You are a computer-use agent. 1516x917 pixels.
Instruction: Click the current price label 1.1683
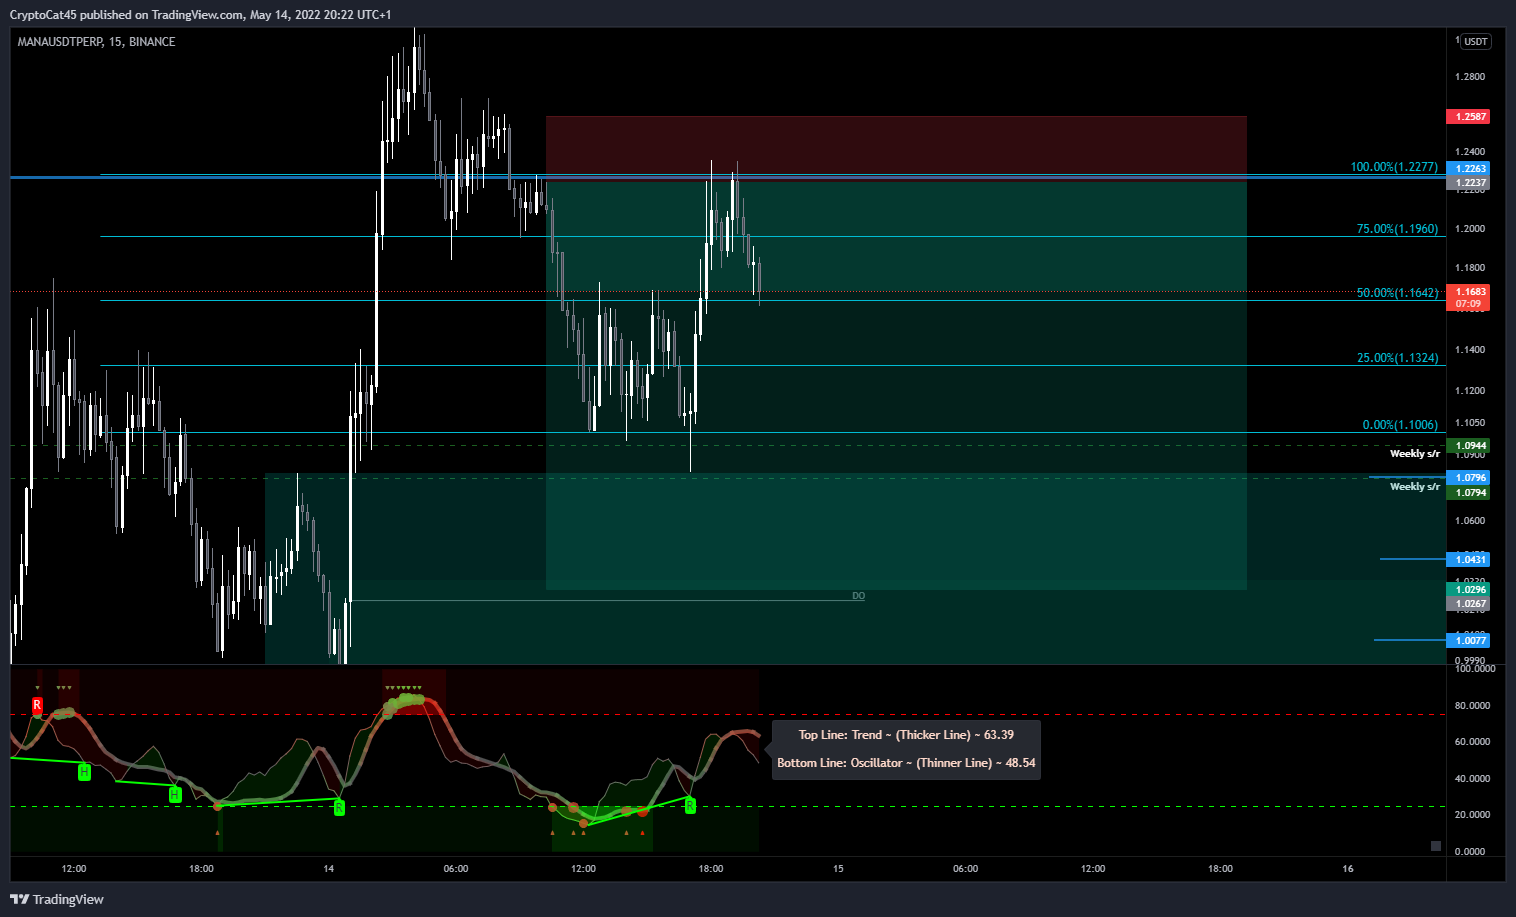[1468, 291]
